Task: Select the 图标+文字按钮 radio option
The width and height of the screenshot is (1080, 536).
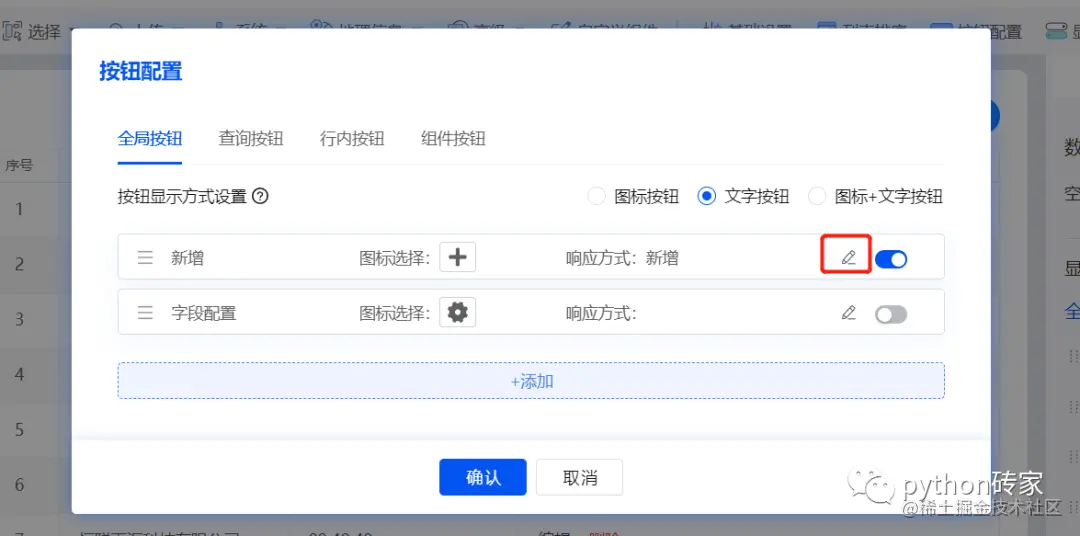Action: tap(816, 196)
